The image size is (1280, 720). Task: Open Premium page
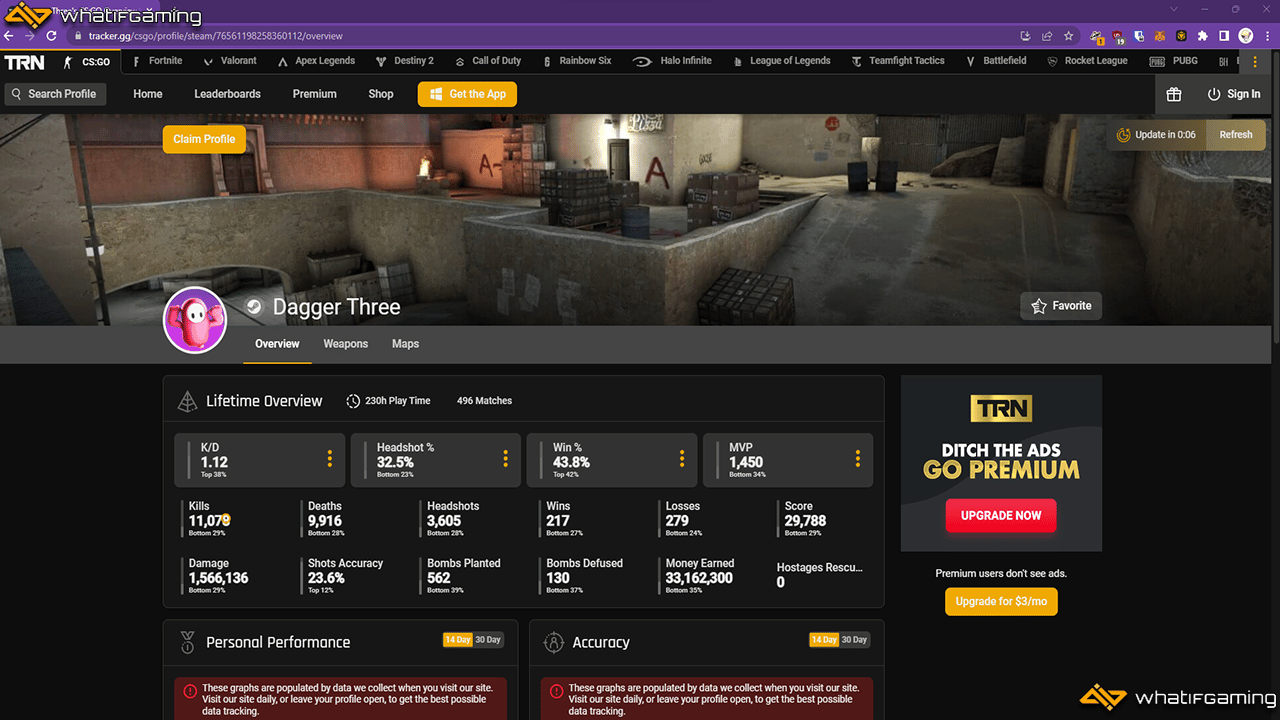pos(314,94)
